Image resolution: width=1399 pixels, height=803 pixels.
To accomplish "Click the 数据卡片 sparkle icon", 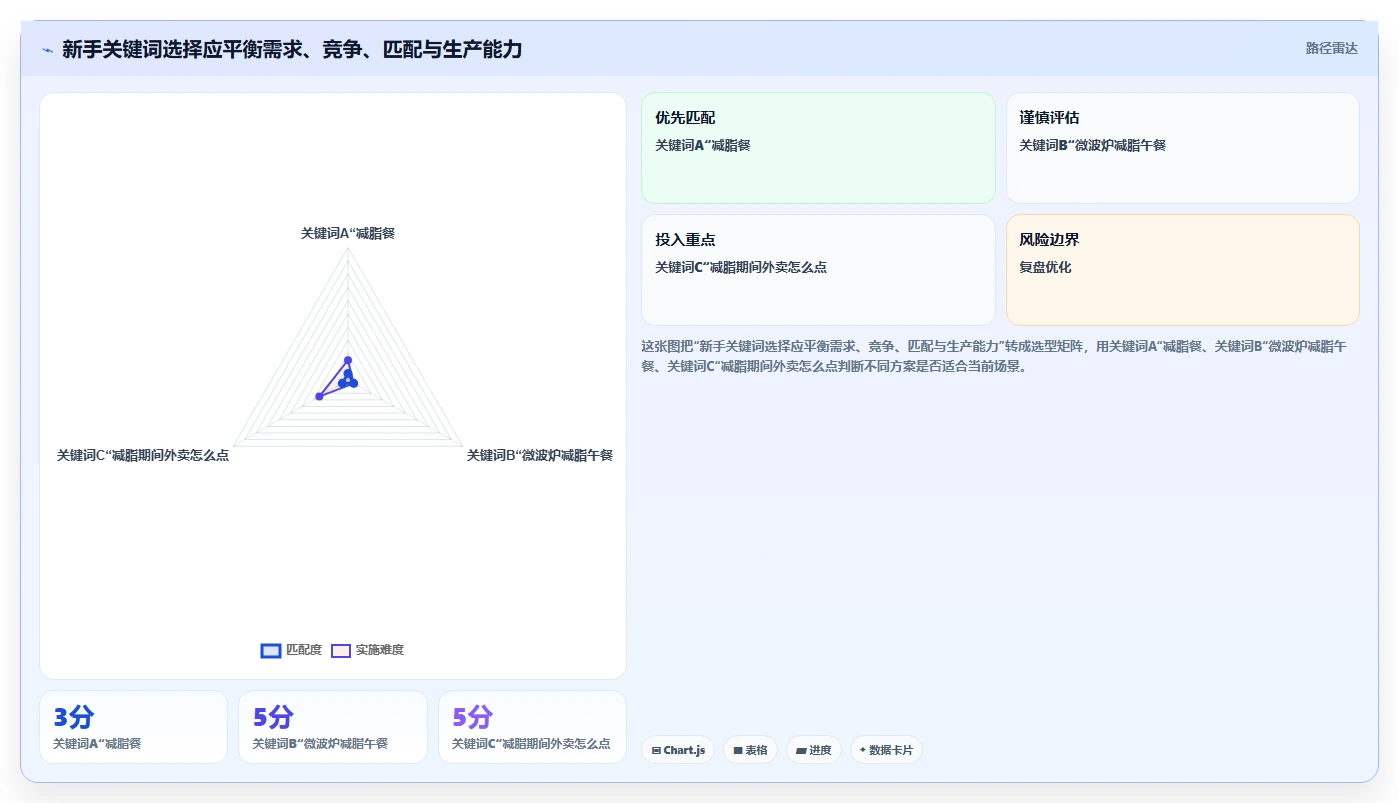I will pos(862,750).
